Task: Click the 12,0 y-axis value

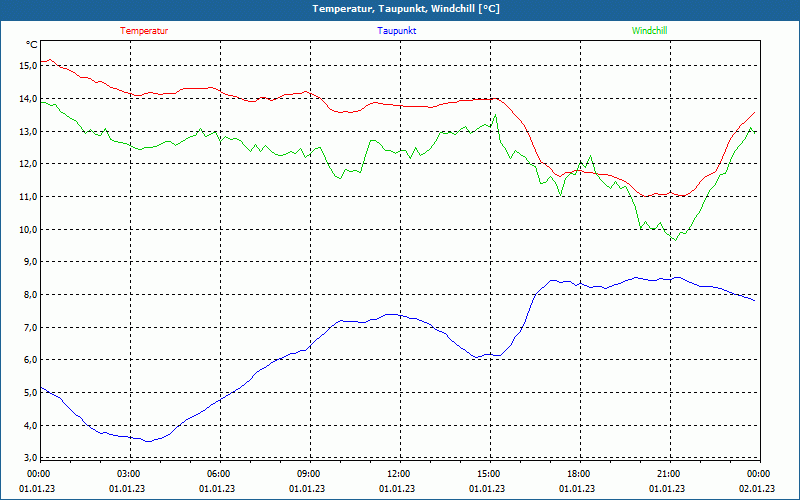Action: (29, 164)
